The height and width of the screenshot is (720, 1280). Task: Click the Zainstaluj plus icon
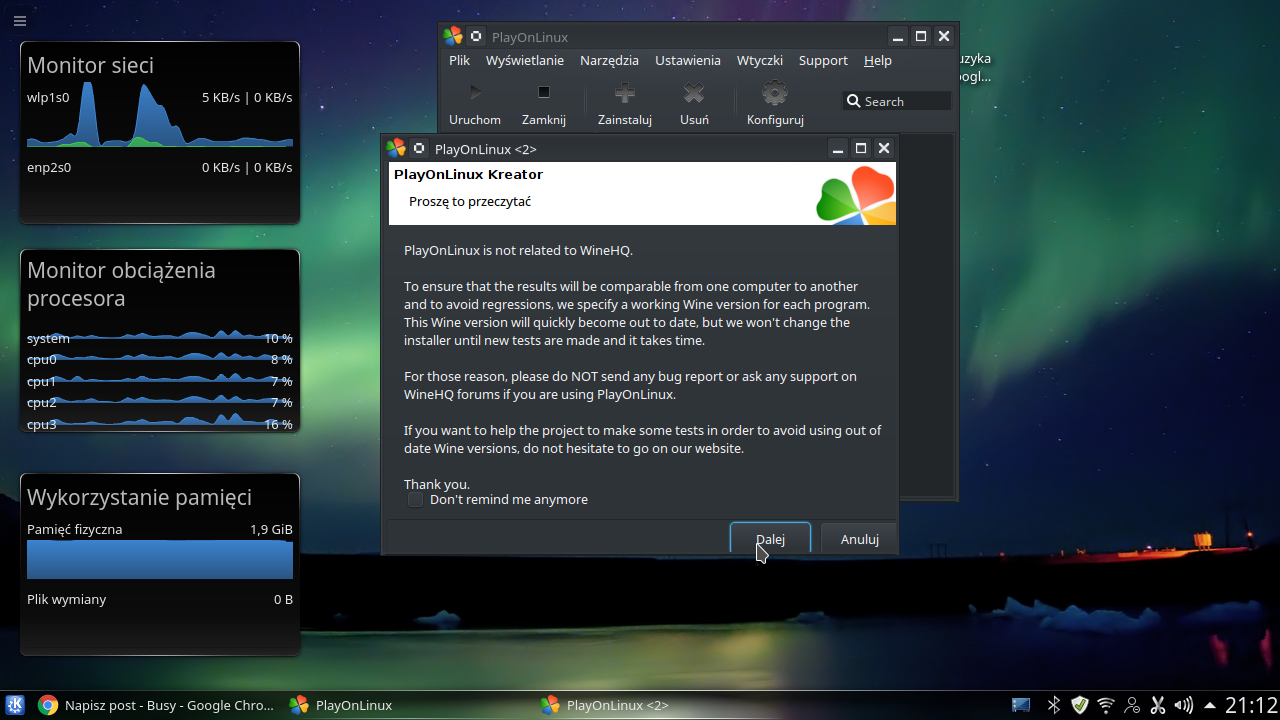625,93
